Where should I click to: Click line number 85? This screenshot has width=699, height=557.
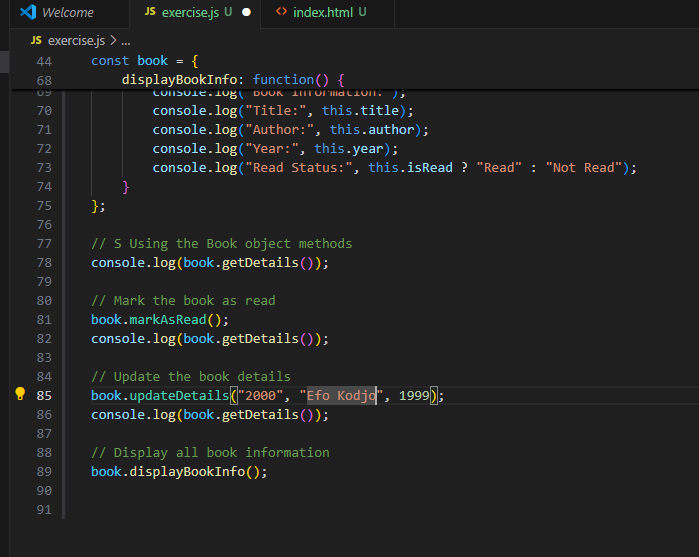coord(44,396)
